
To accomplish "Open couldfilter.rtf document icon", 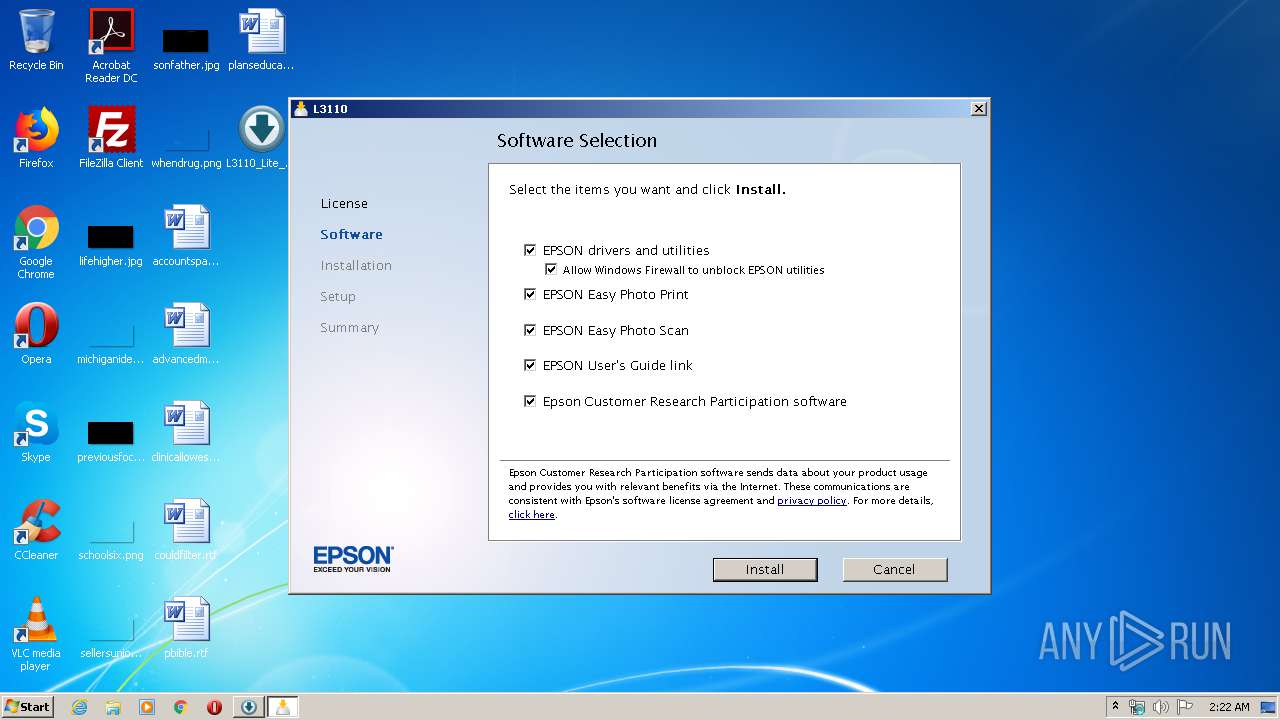I will click(x=186, y=530).
